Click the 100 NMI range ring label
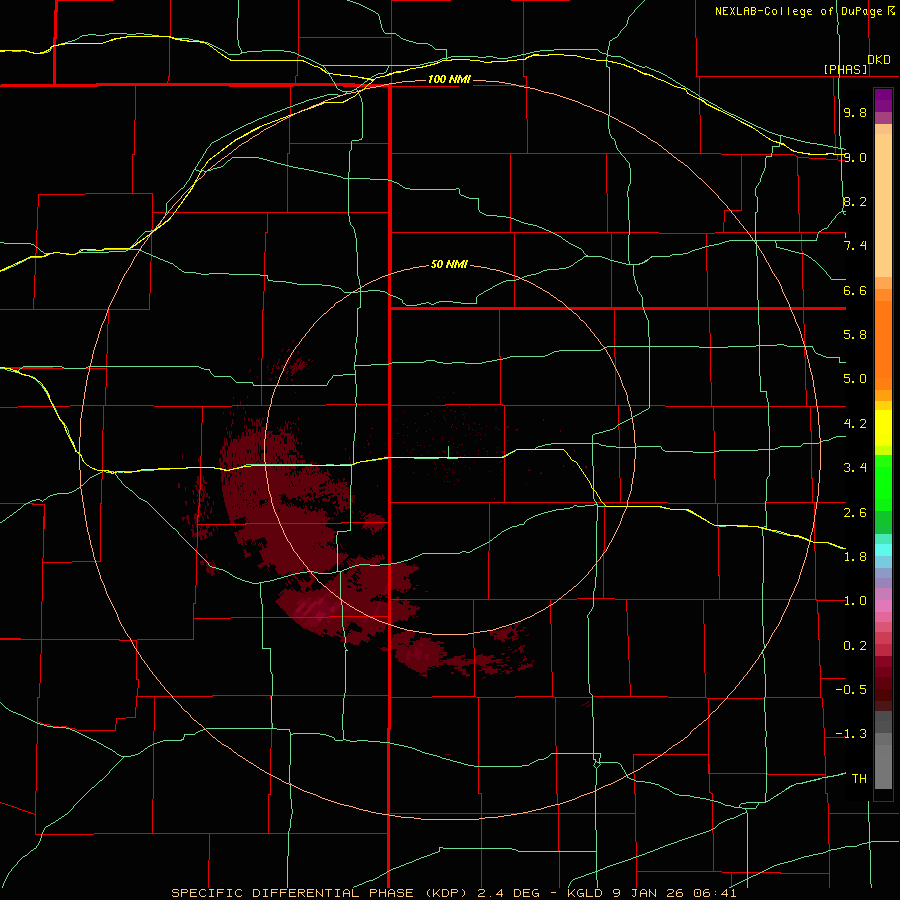The image size is (900, 900). pos(449,79)
